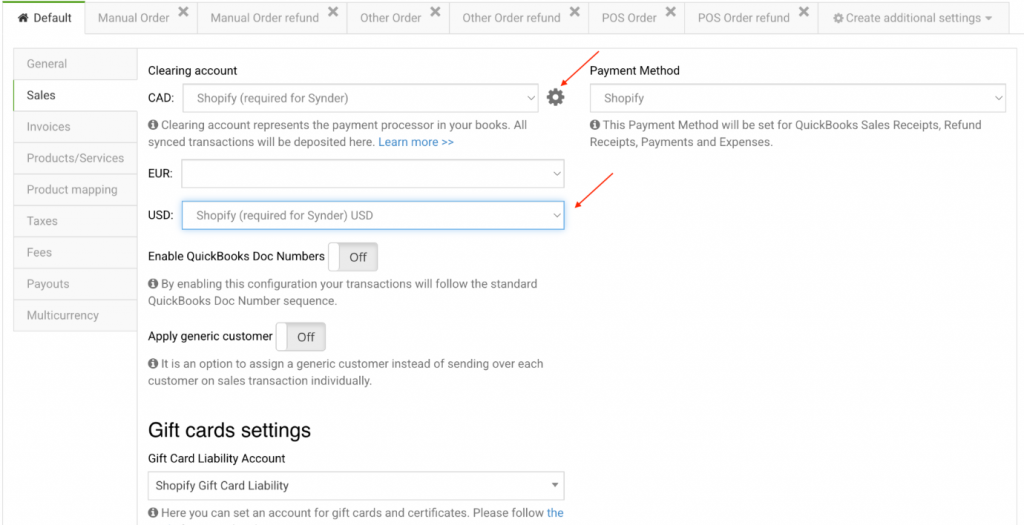Switch to the Default tab
The image size is (1024, 525).
(x=44, y=18)
